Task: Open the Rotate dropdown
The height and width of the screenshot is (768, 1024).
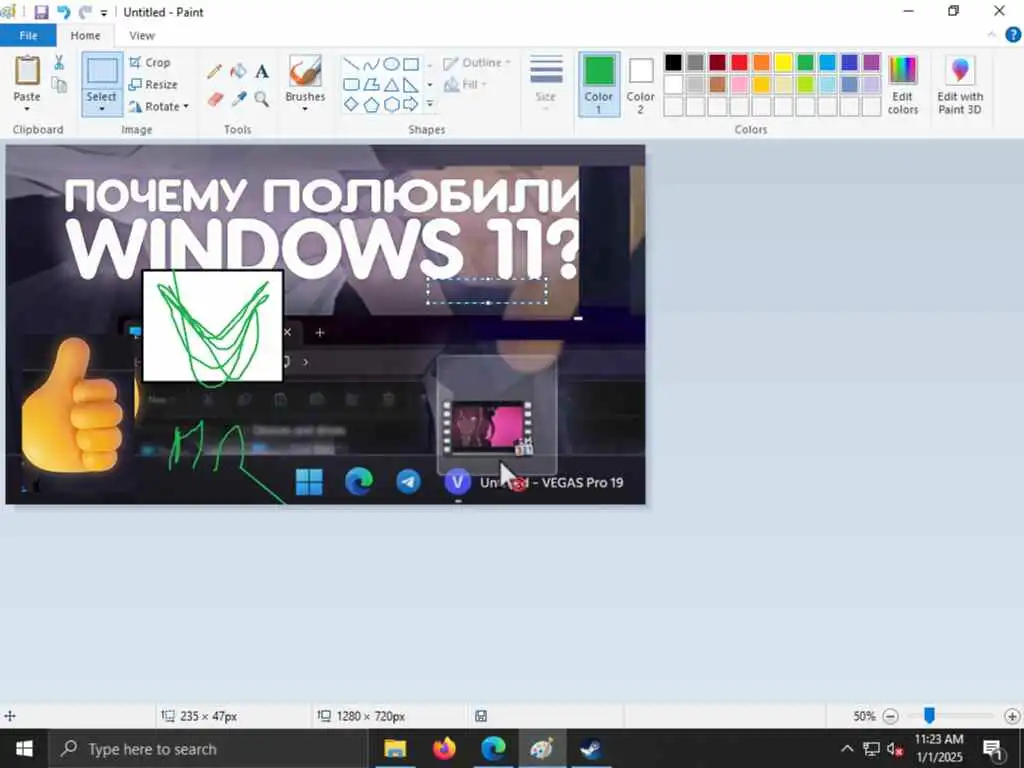Action: (x=159, y=106)
